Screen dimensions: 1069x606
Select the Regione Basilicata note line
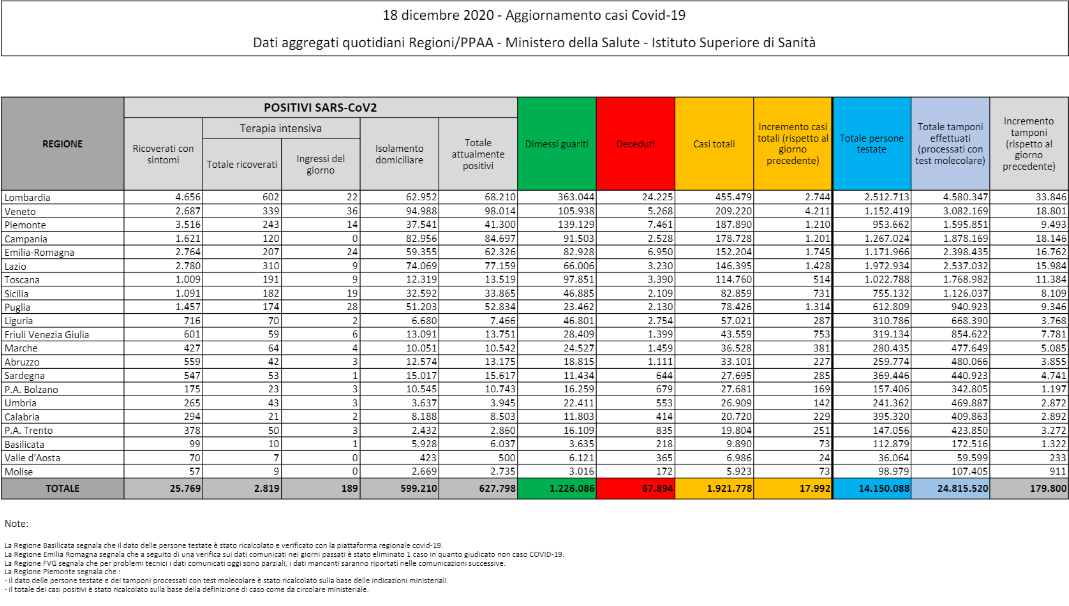tap(224, 545)
